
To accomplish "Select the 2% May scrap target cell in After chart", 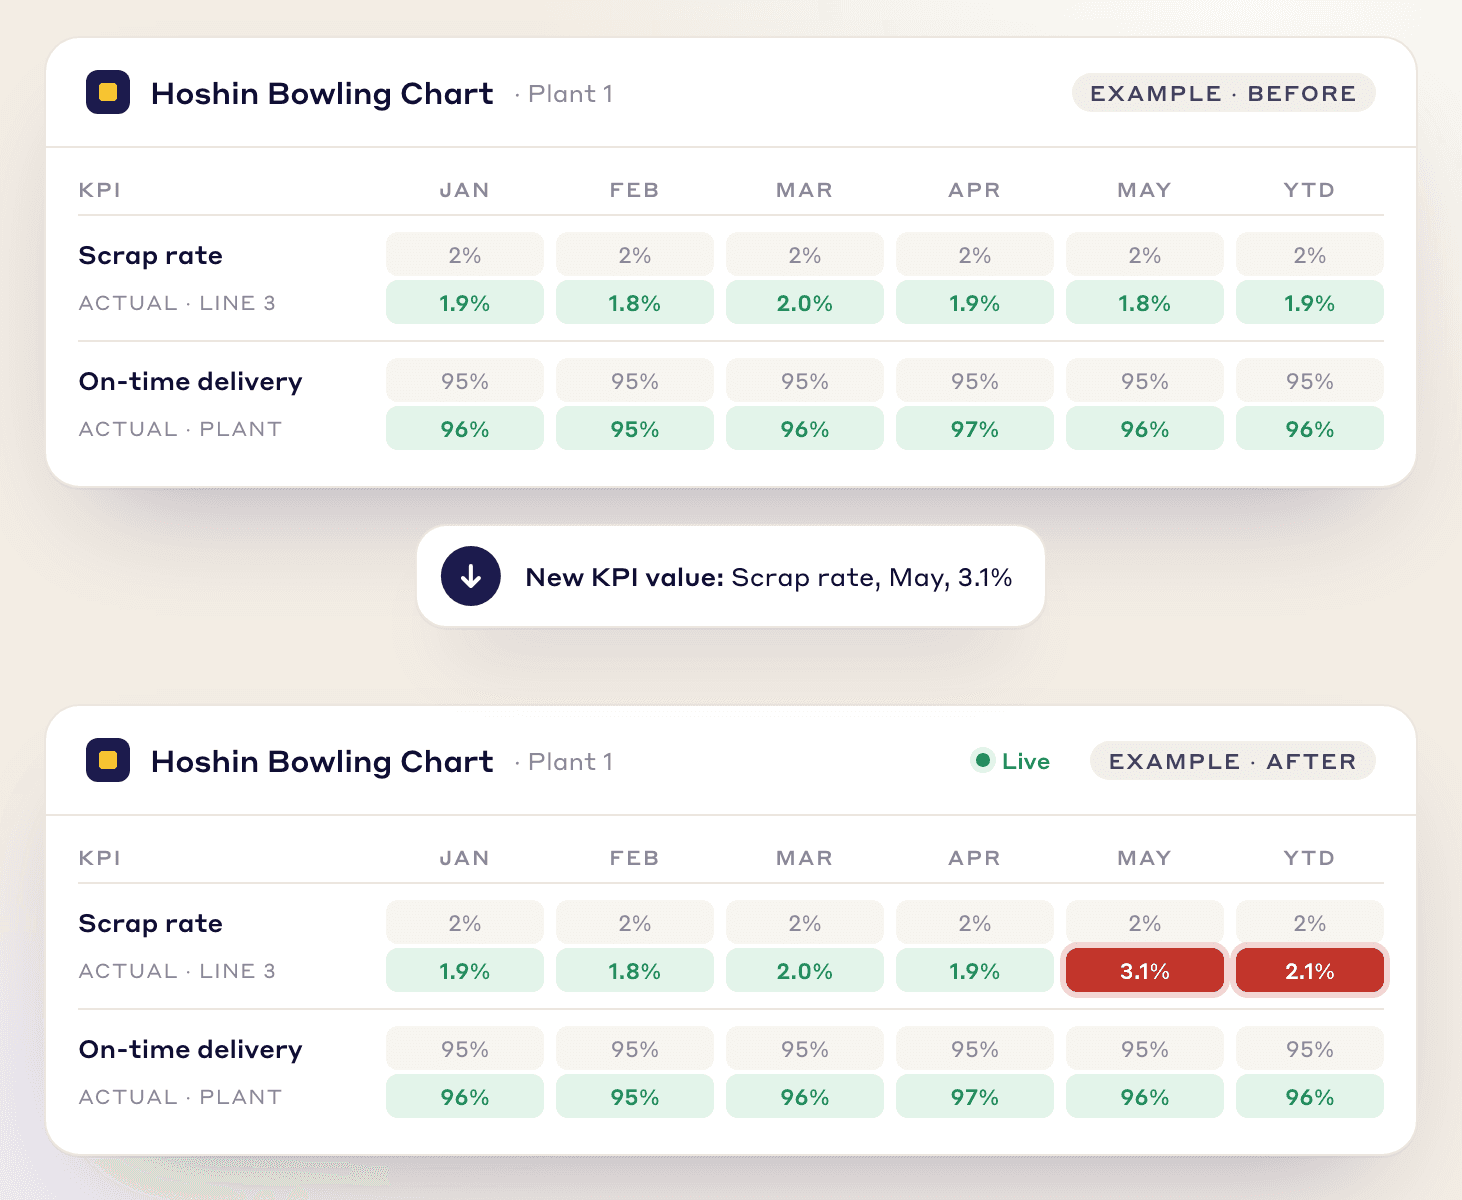I will (x=1145, y=923).
